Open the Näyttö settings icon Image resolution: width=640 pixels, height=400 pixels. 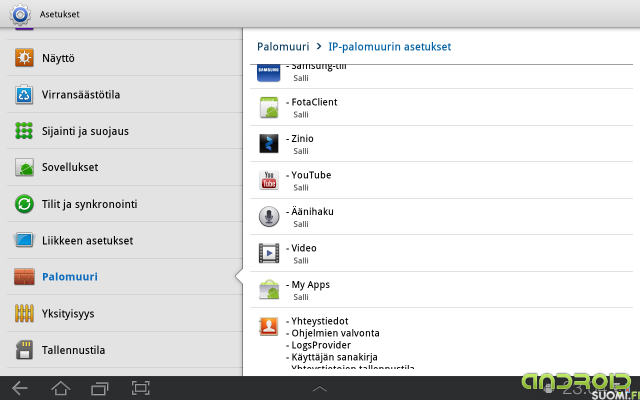(x=24, y=58)
